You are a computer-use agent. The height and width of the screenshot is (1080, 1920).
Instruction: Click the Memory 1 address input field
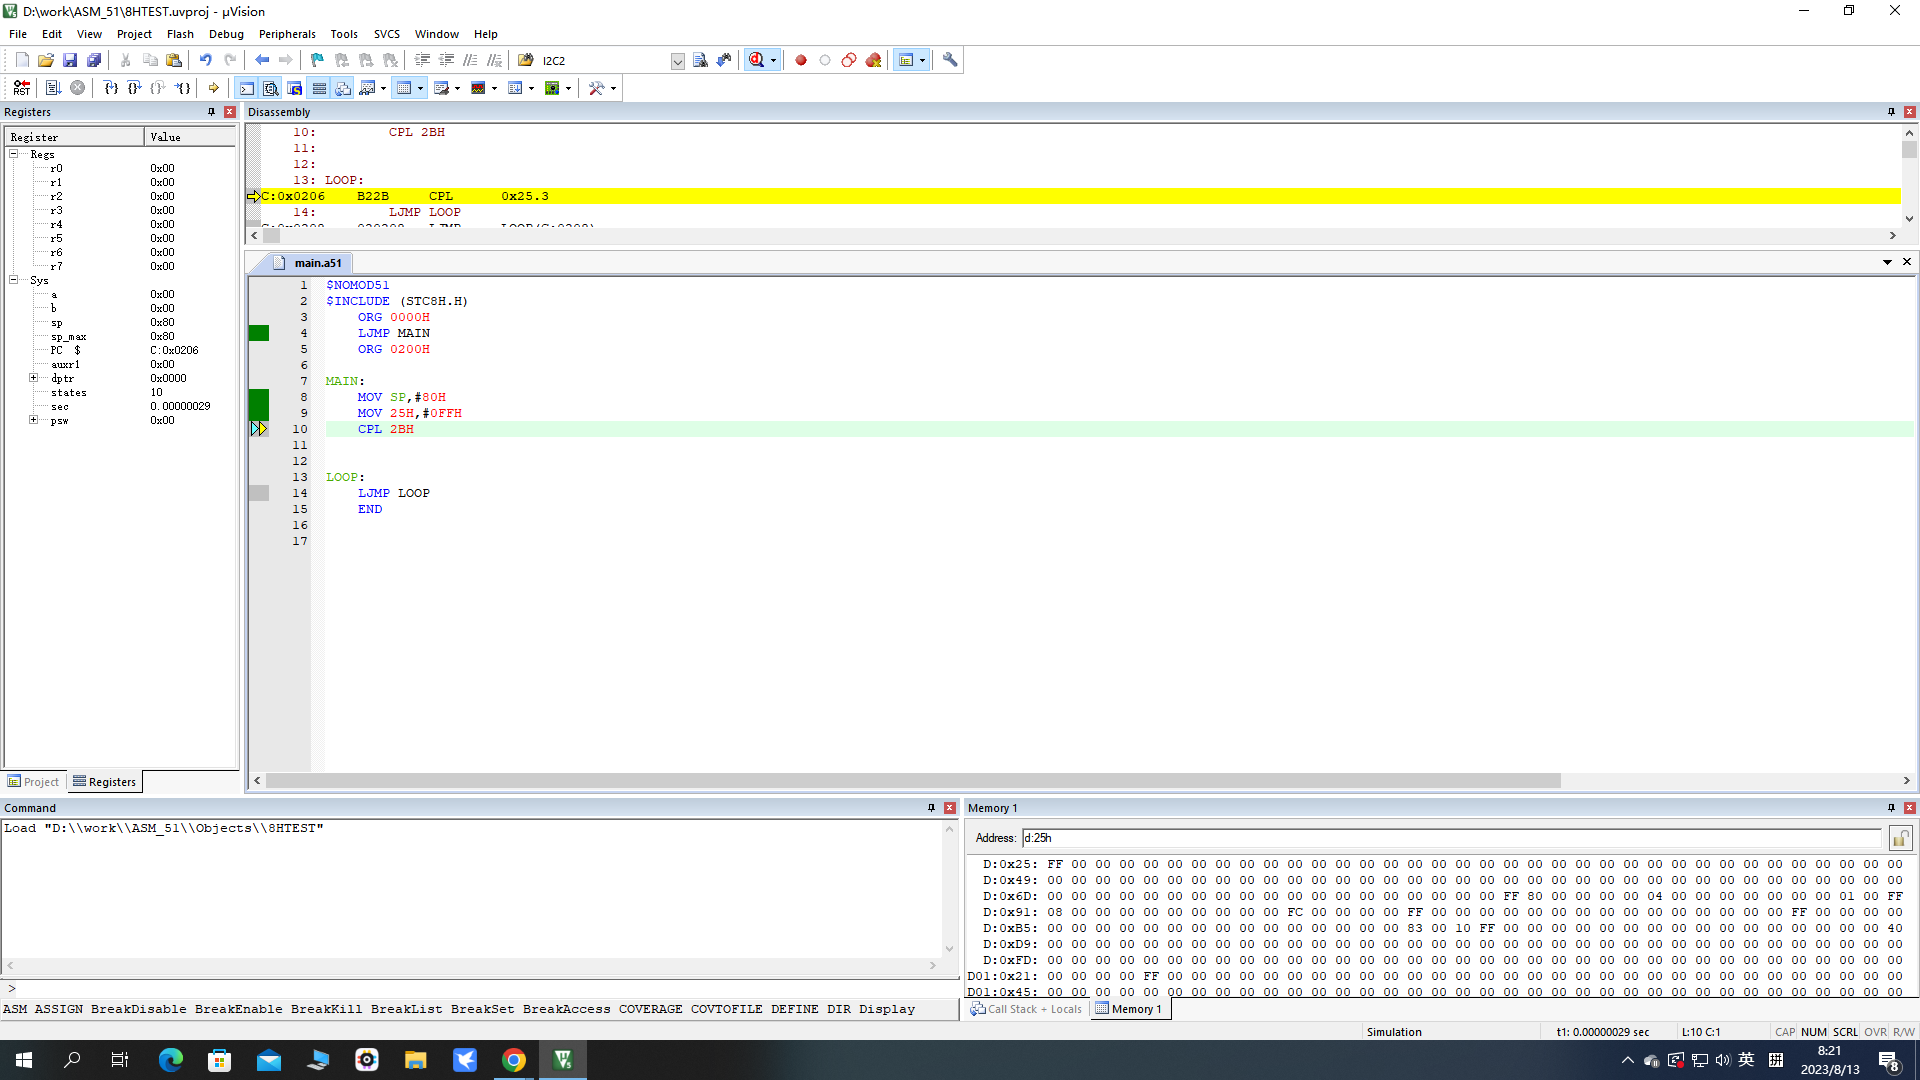(x=1452, y=838)
